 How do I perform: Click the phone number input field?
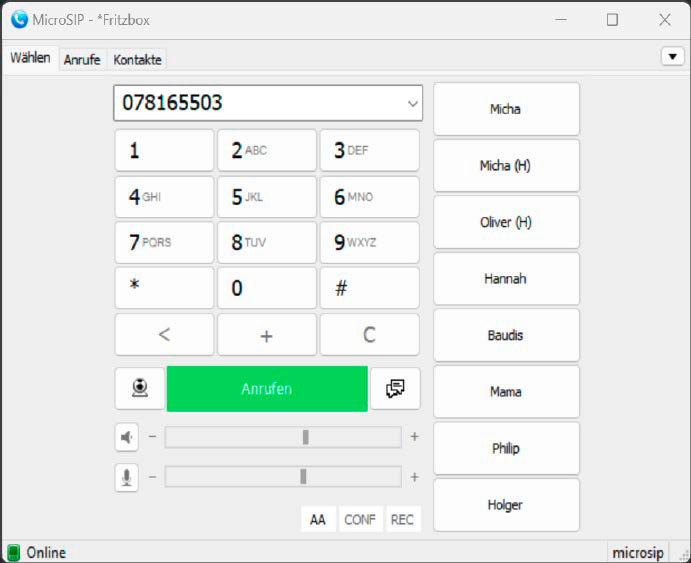(x=260, y=103)
